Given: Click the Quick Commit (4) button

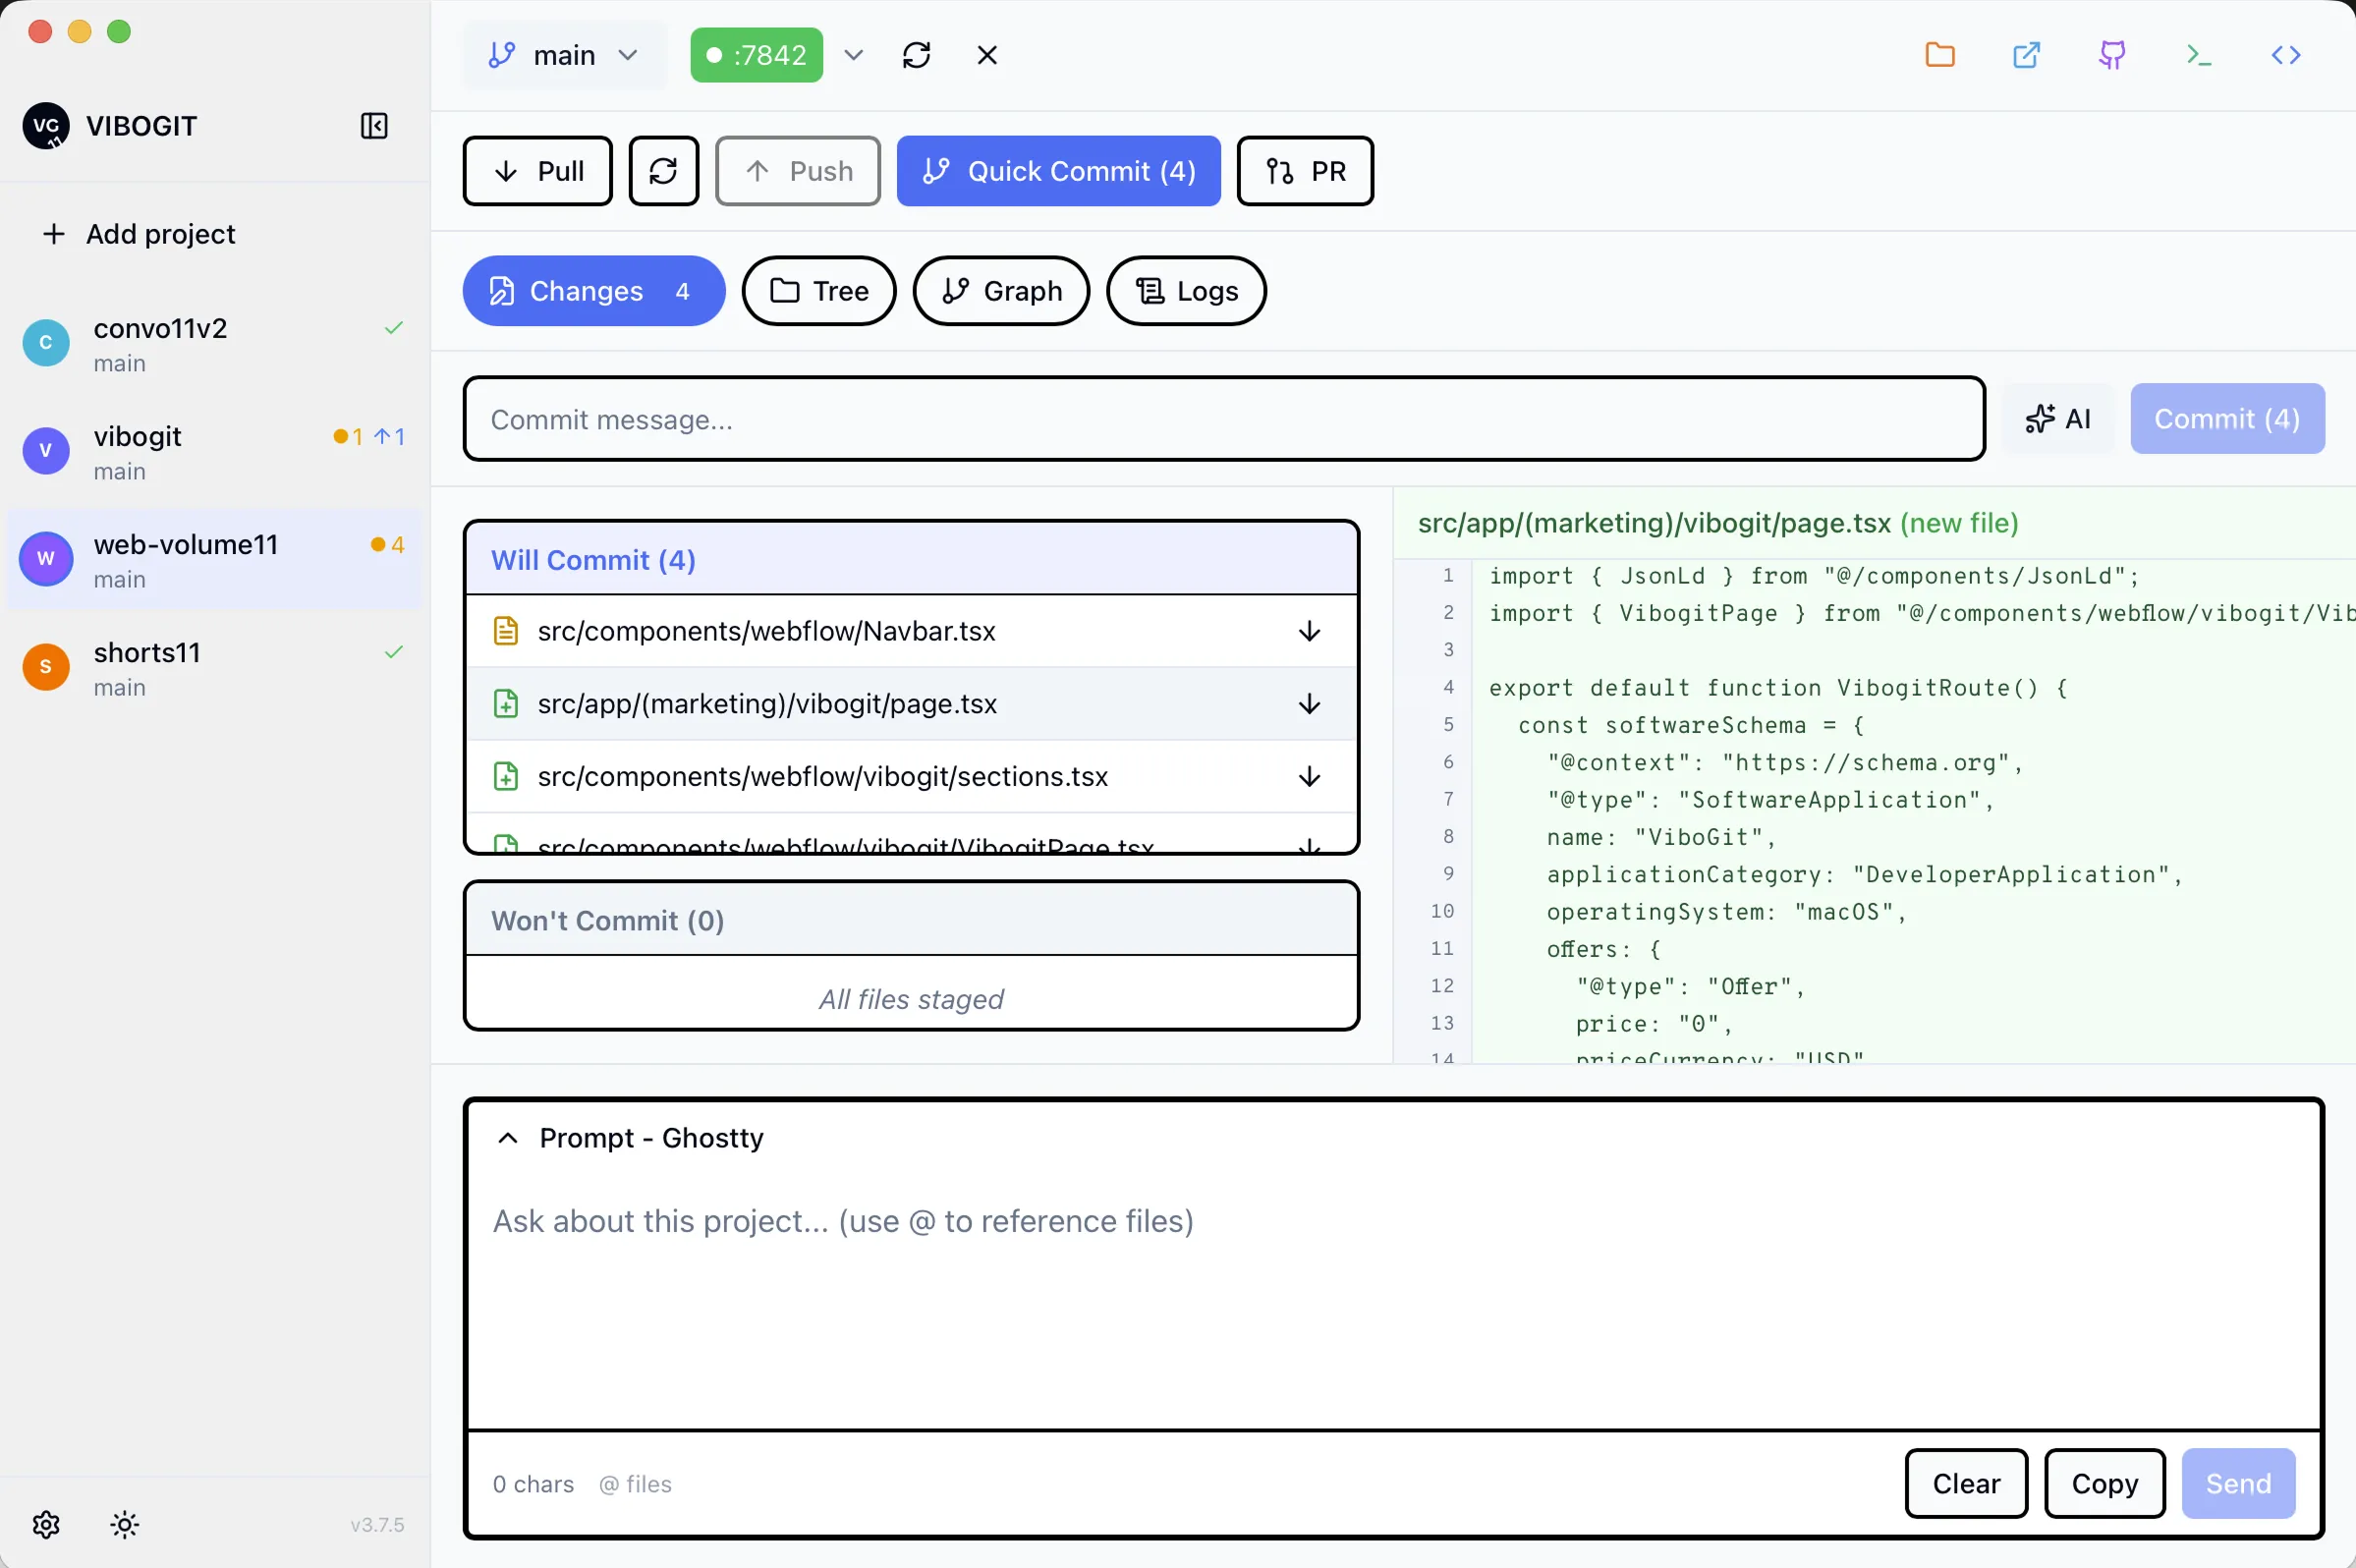Looking at the screenshot, I should coord(1058,171).
